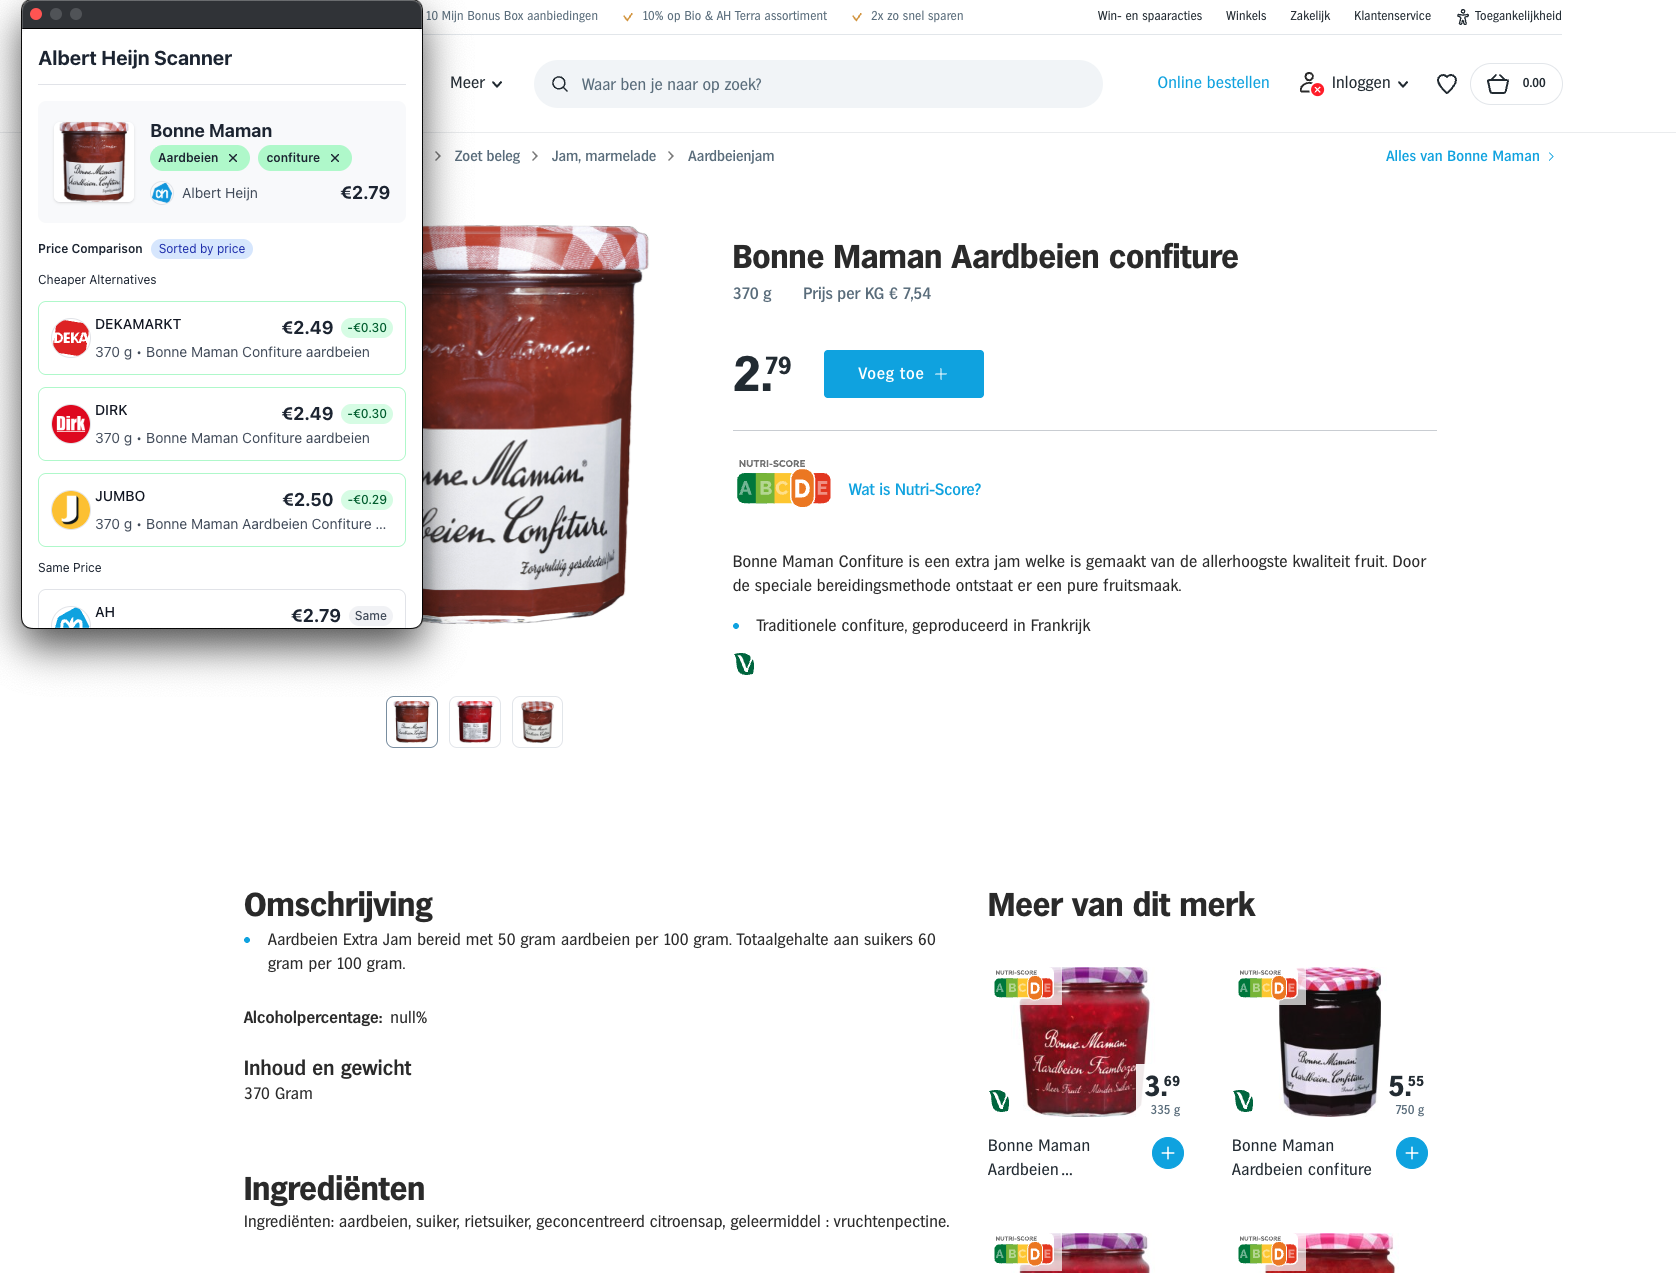Select the second product thumbnail image
Screen dimensions: 1676x1273
475,722
